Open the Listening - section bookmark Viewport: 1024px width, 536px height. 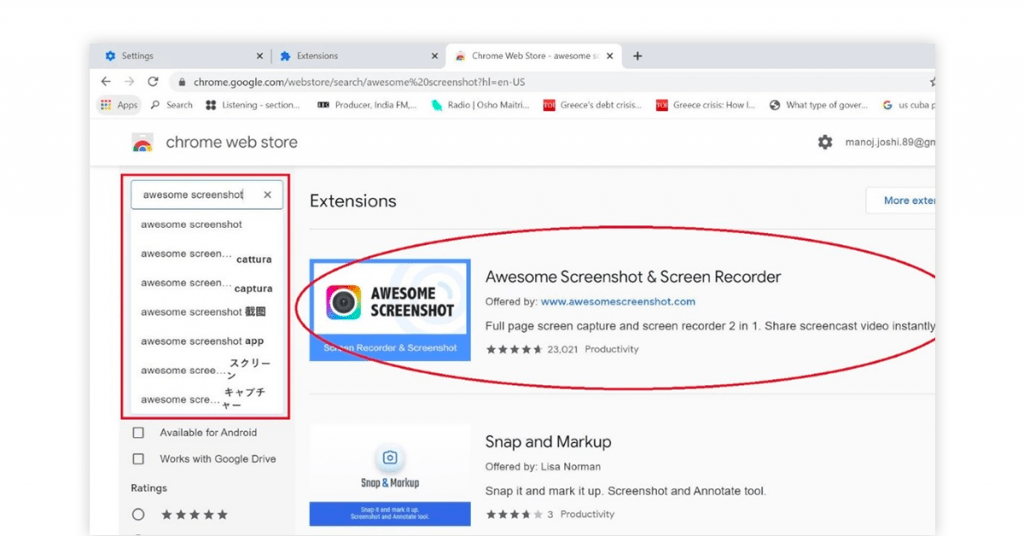pos(253,105)
